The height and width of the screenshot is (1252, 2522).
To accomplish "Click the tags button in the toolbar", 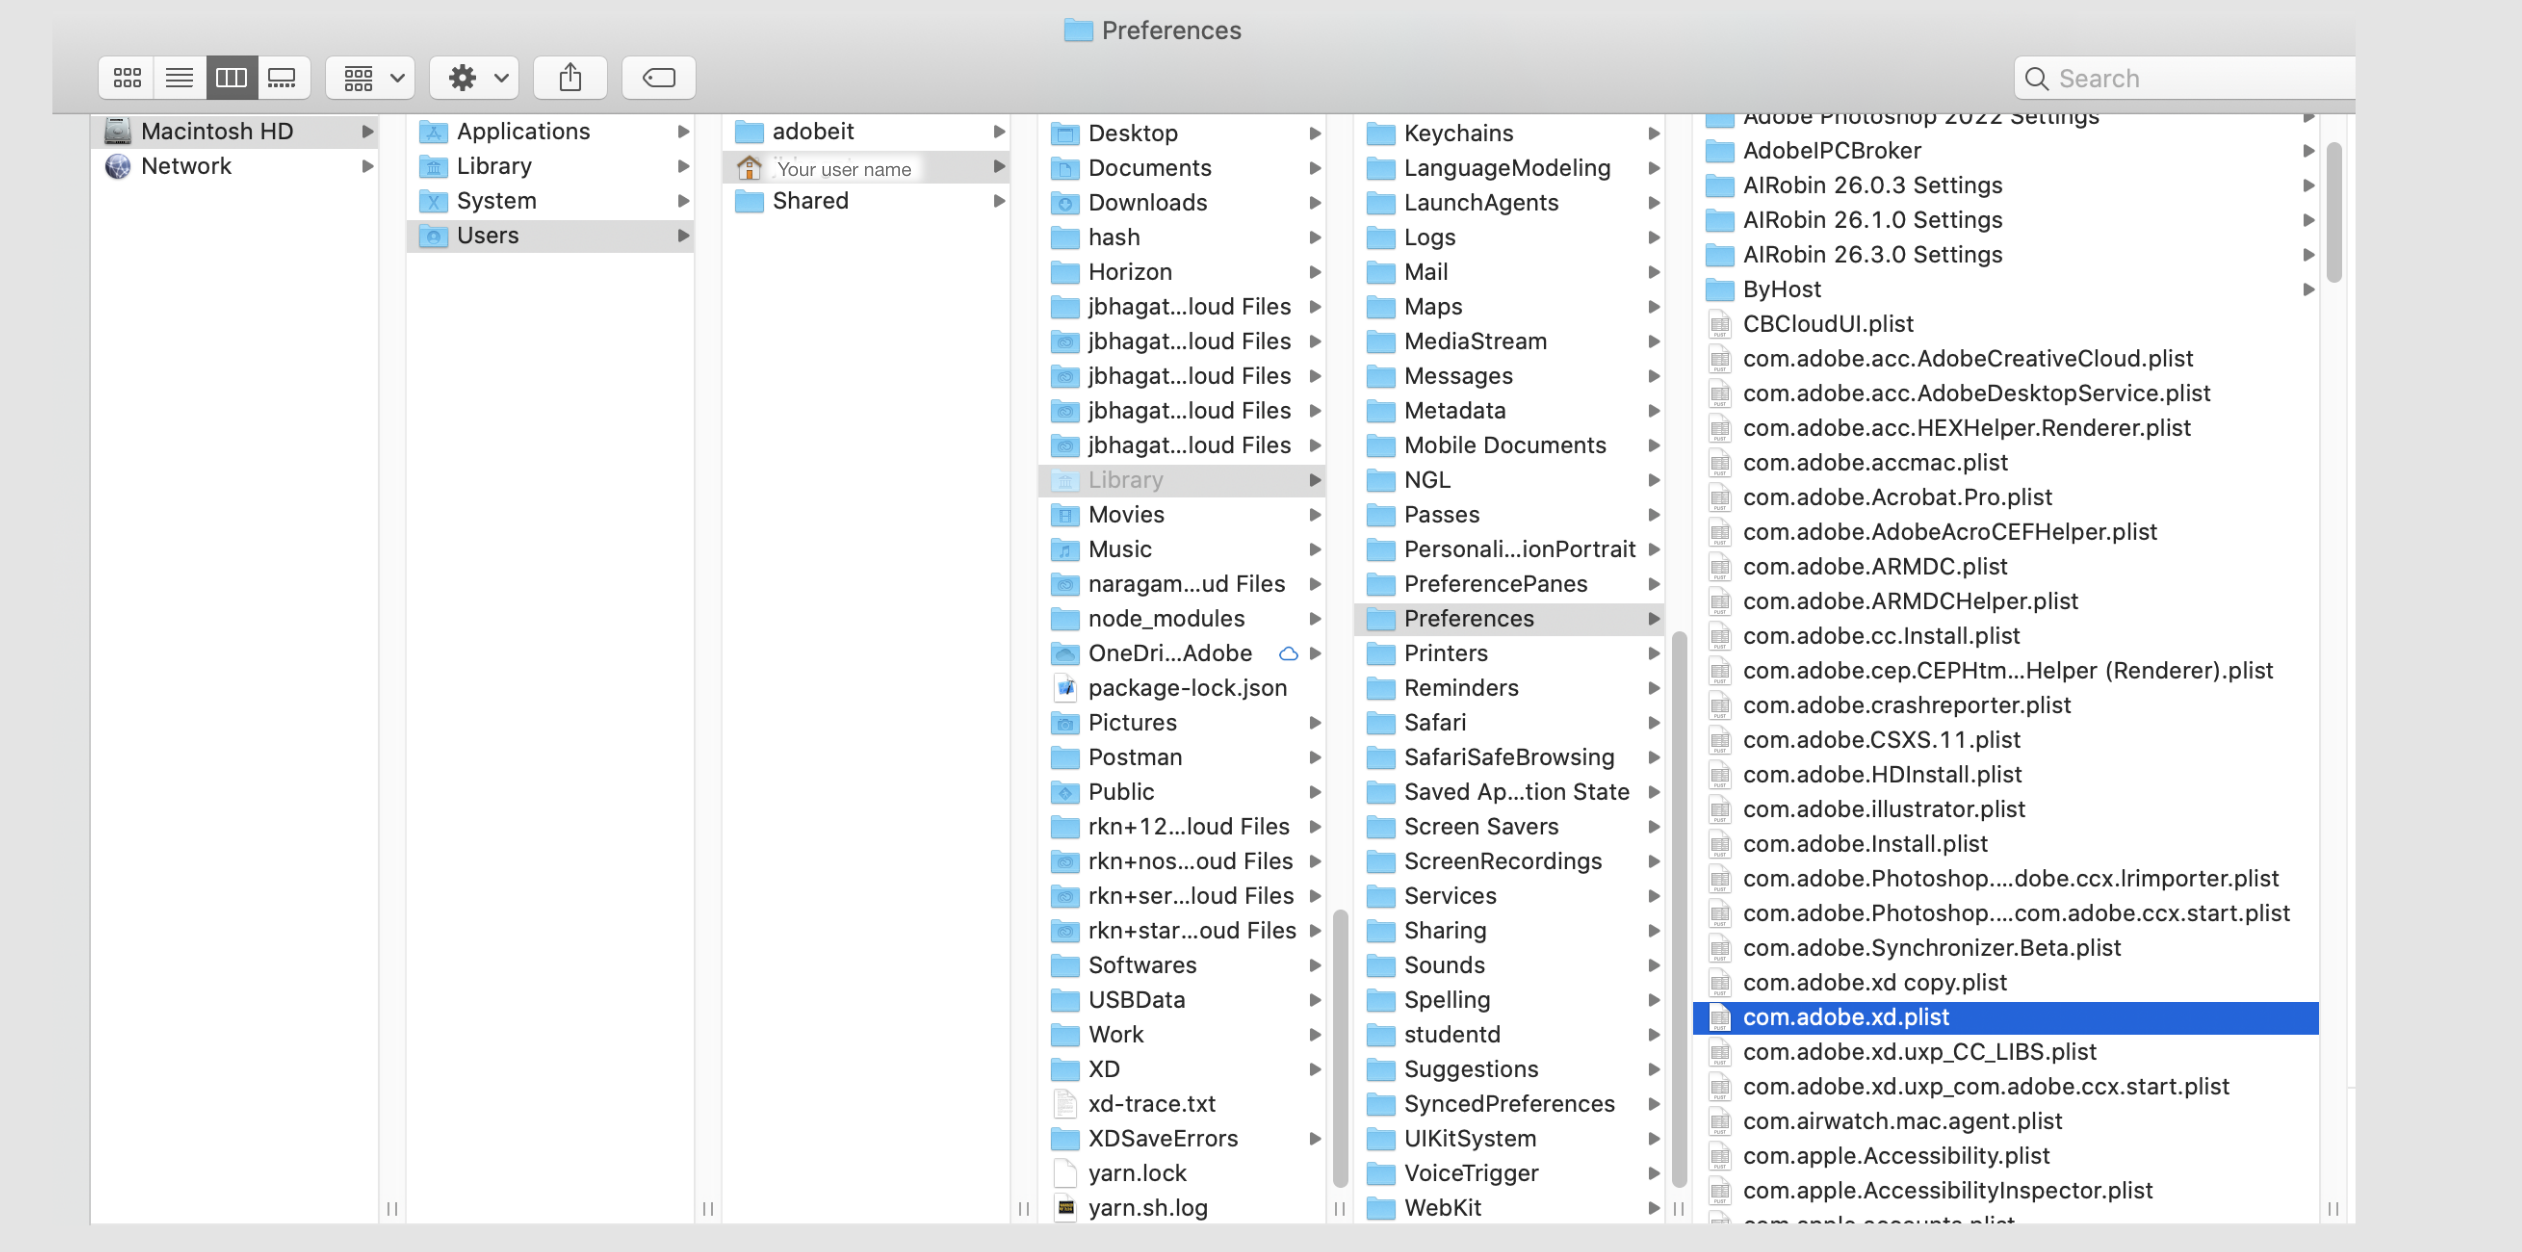I will coord(658,77).
